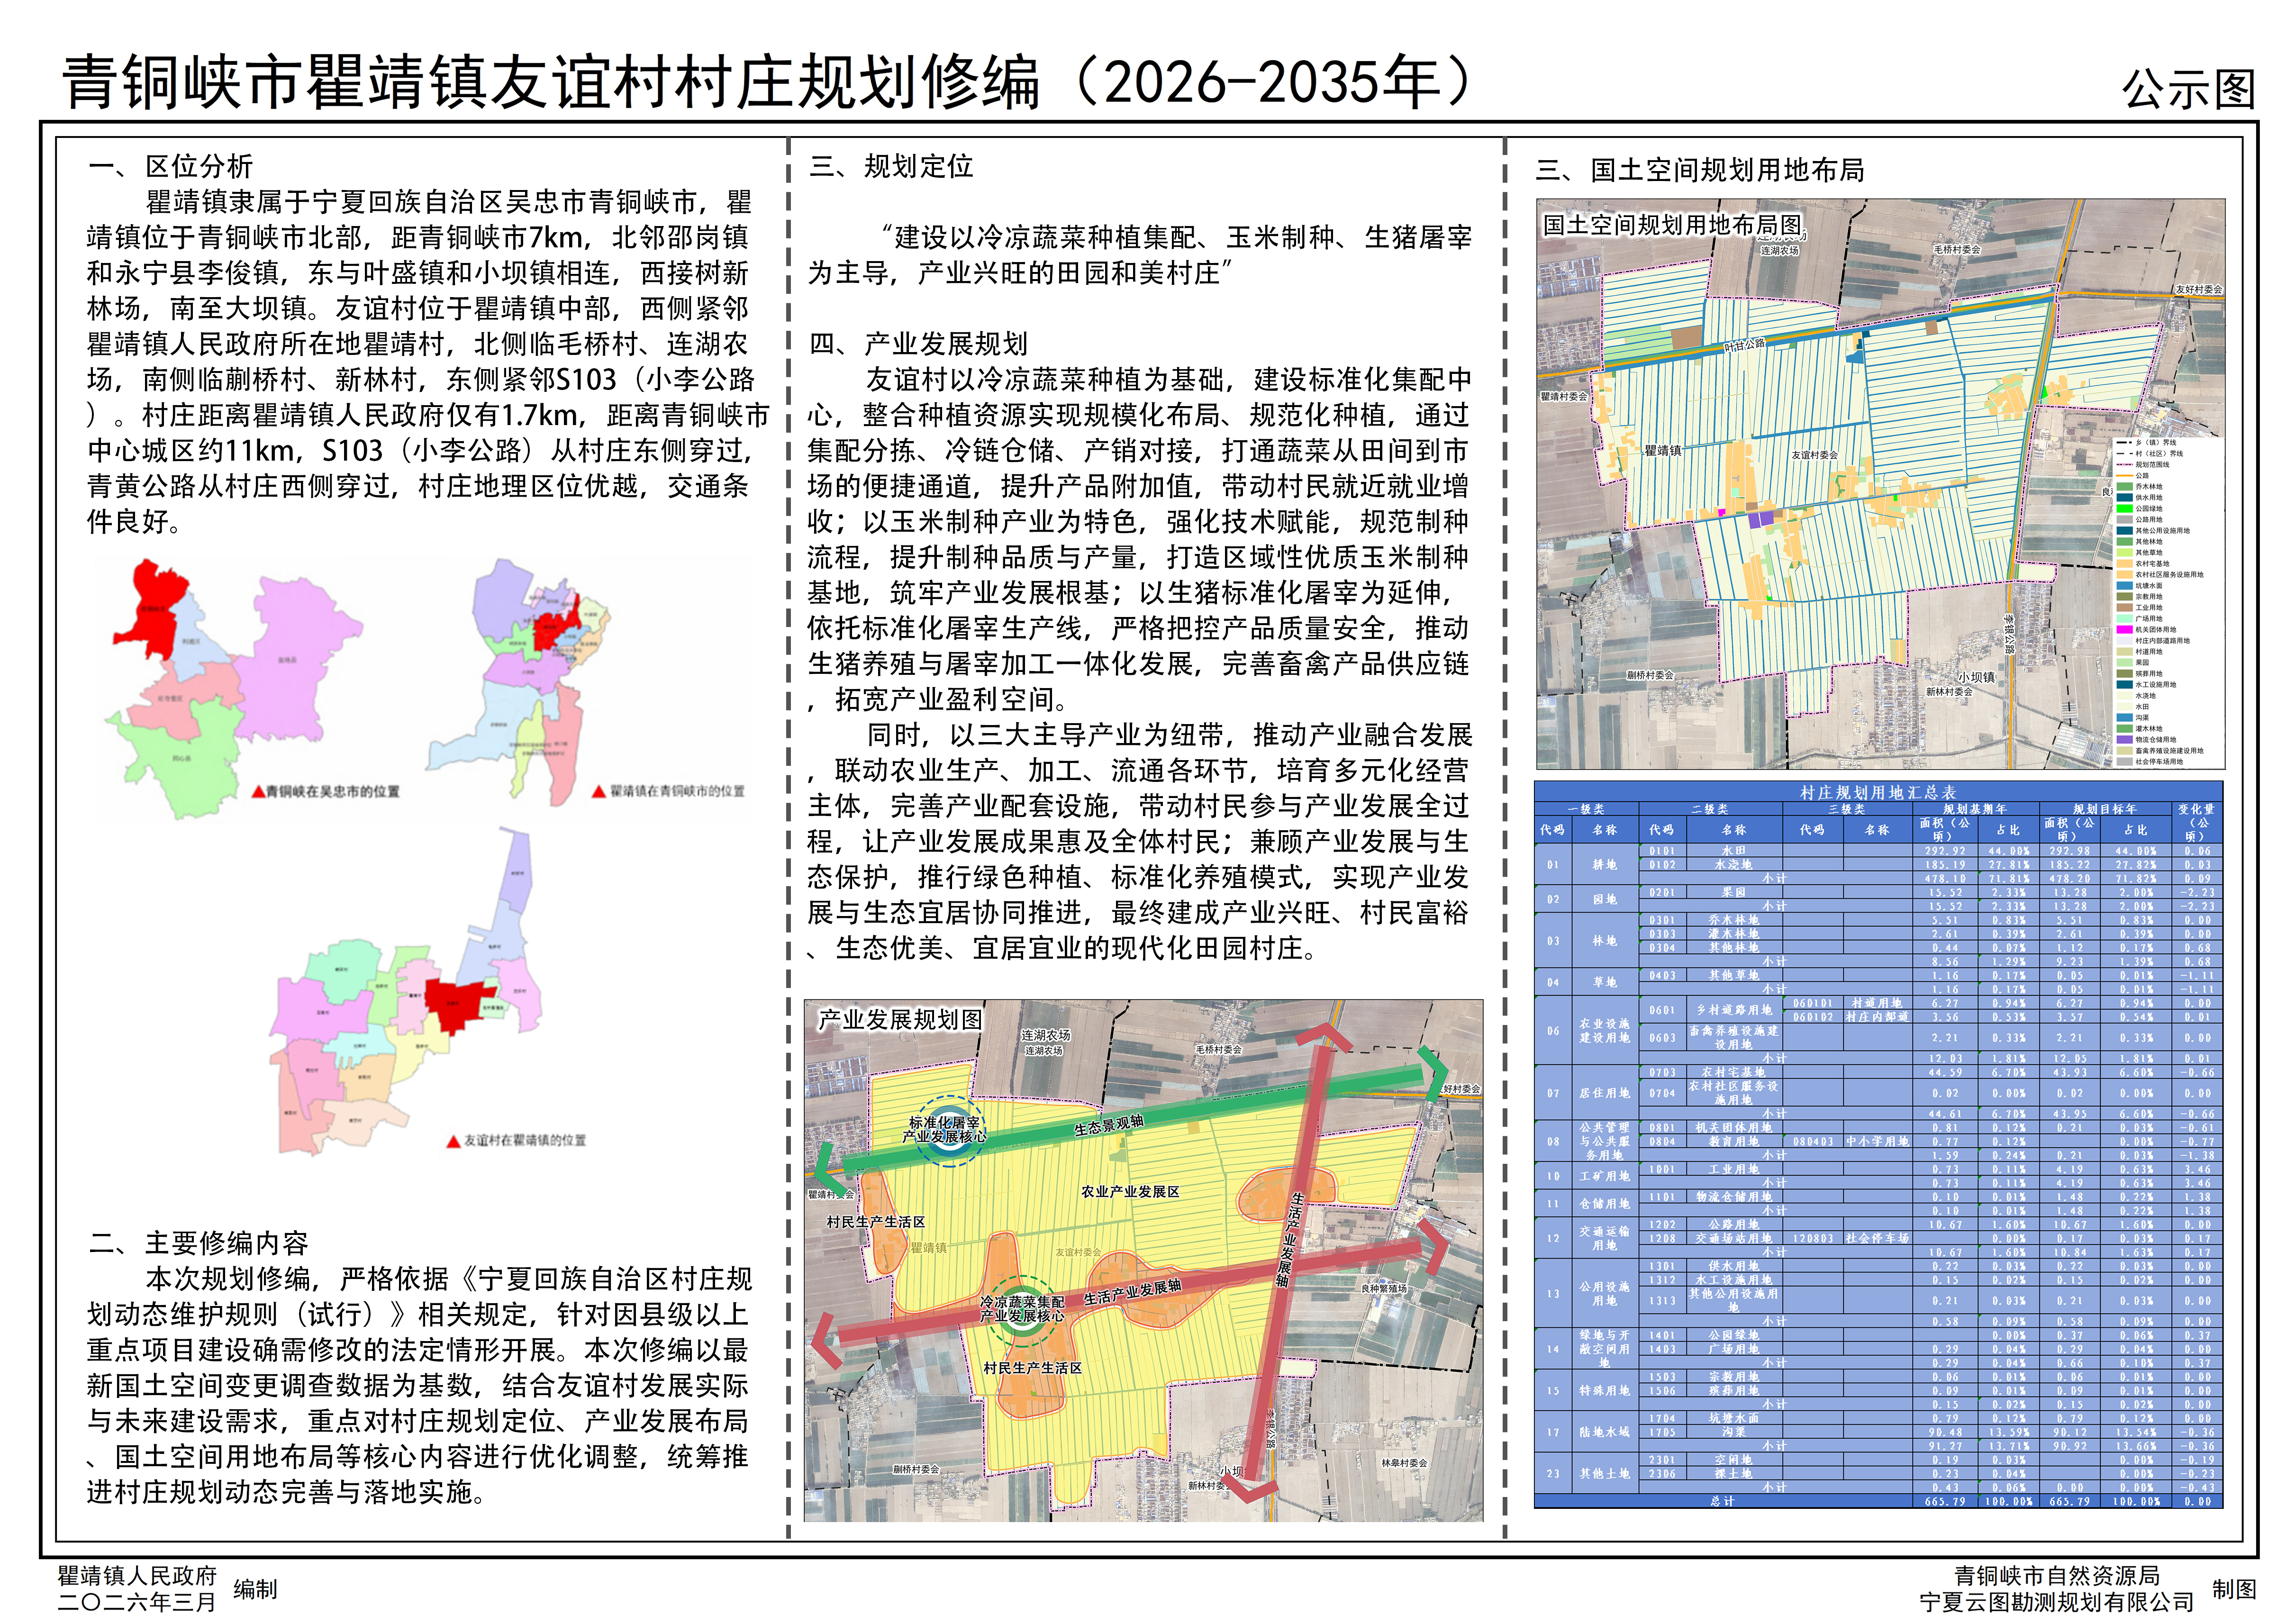This screenshot has width=2295, height=1624.
Task: Click the 乡（镇）界线 legend entry
Action: click(x=2146, y=443)
